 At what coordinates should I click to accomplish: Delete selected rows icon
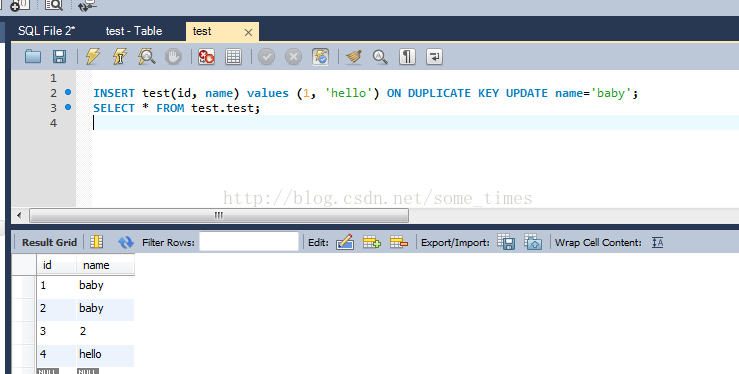[x=399, y=242]
